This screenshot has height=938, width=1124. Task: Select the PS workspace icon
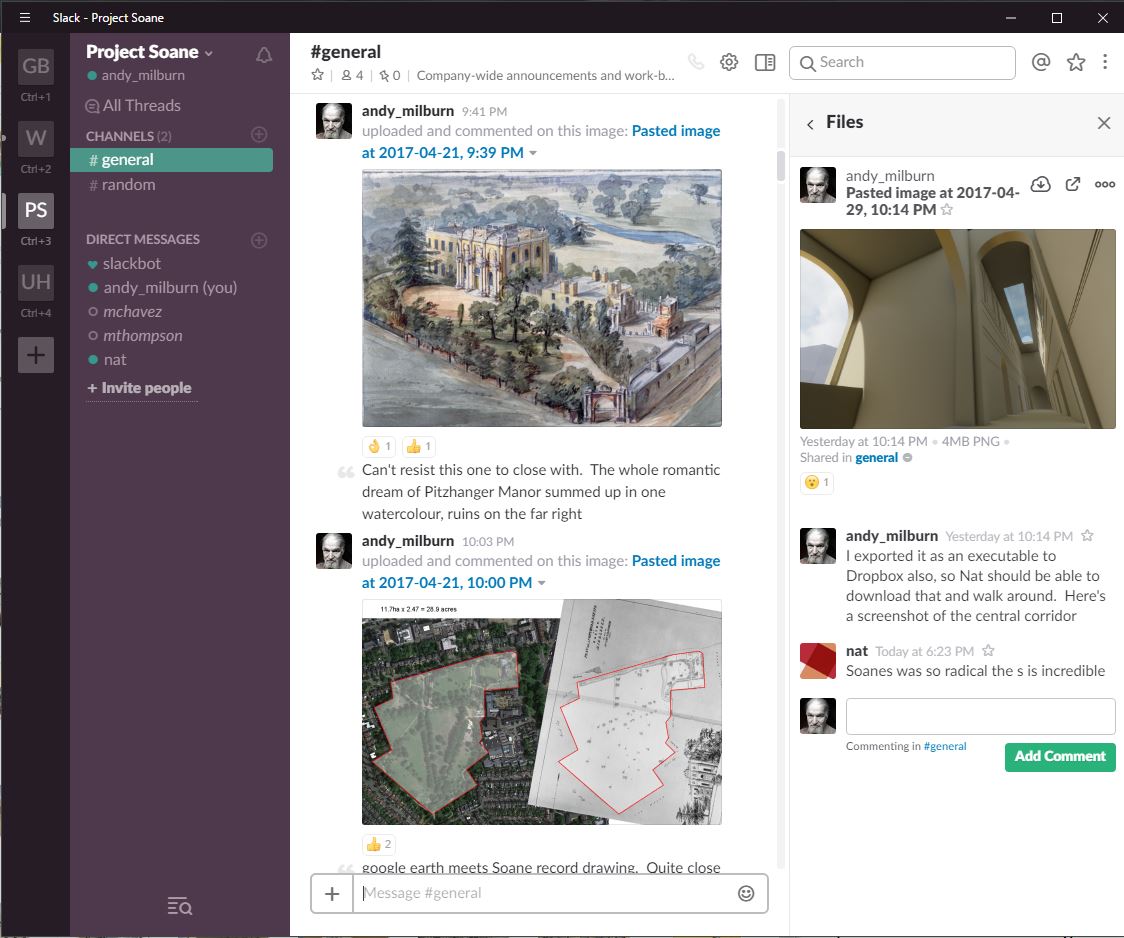(36, 210)
